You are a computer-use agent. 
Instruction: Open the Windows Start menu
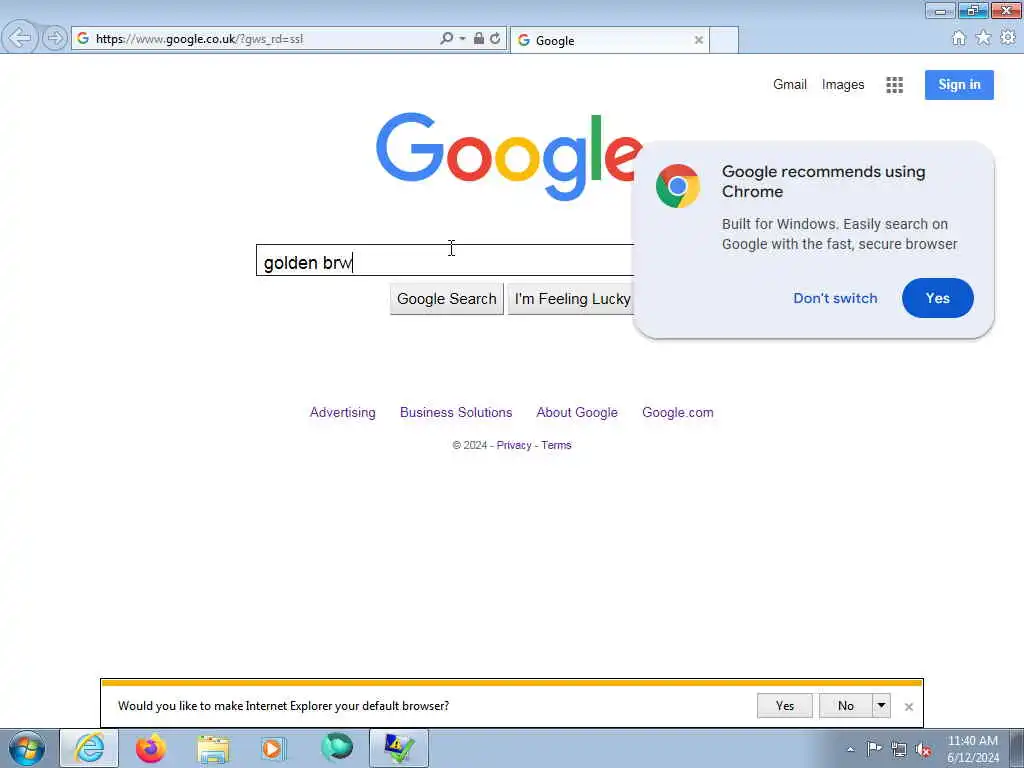pos(27,748)
